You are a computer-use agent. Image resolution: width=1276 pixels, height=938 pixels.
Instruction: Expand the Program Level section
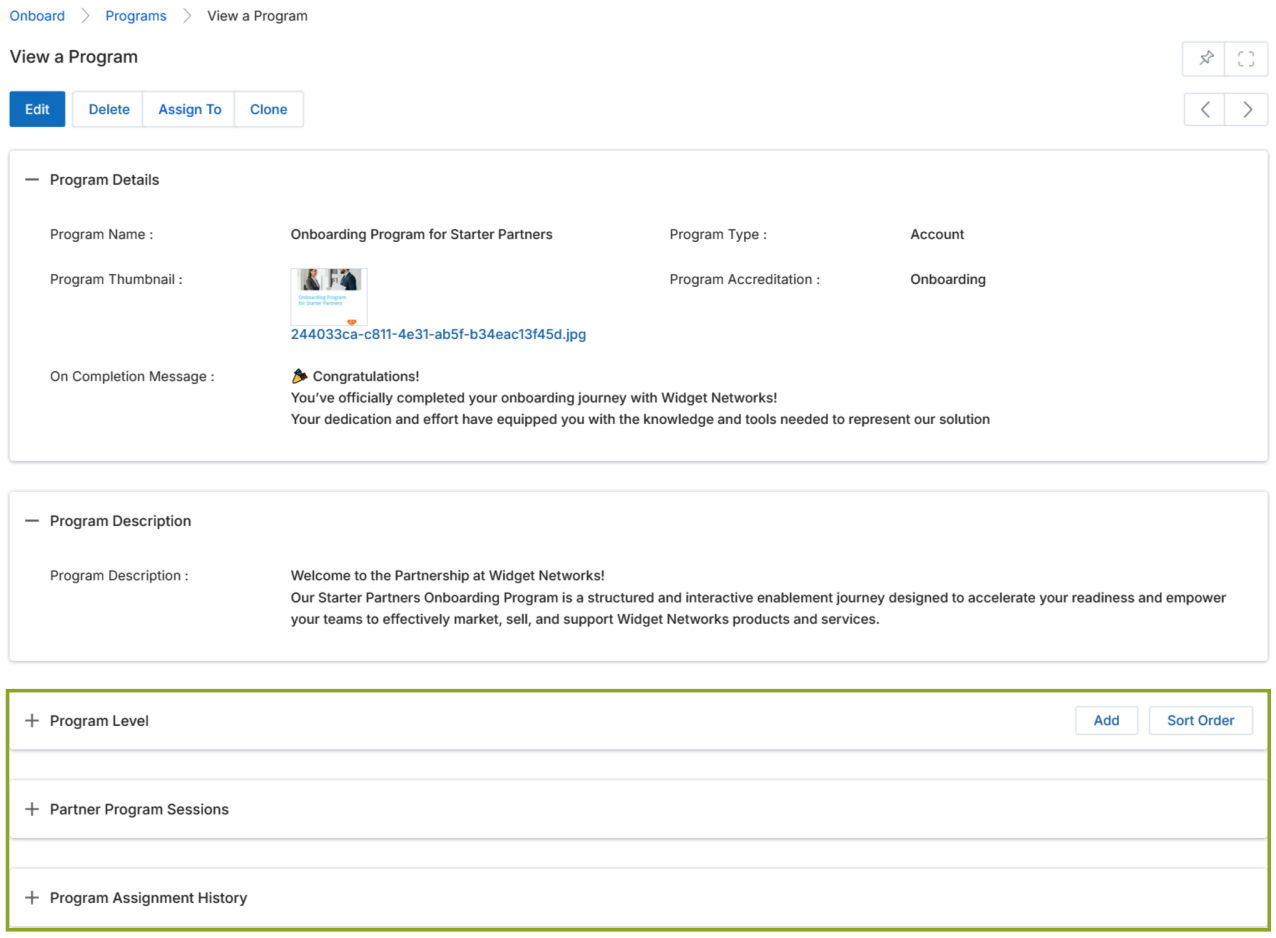click(32, 721)
